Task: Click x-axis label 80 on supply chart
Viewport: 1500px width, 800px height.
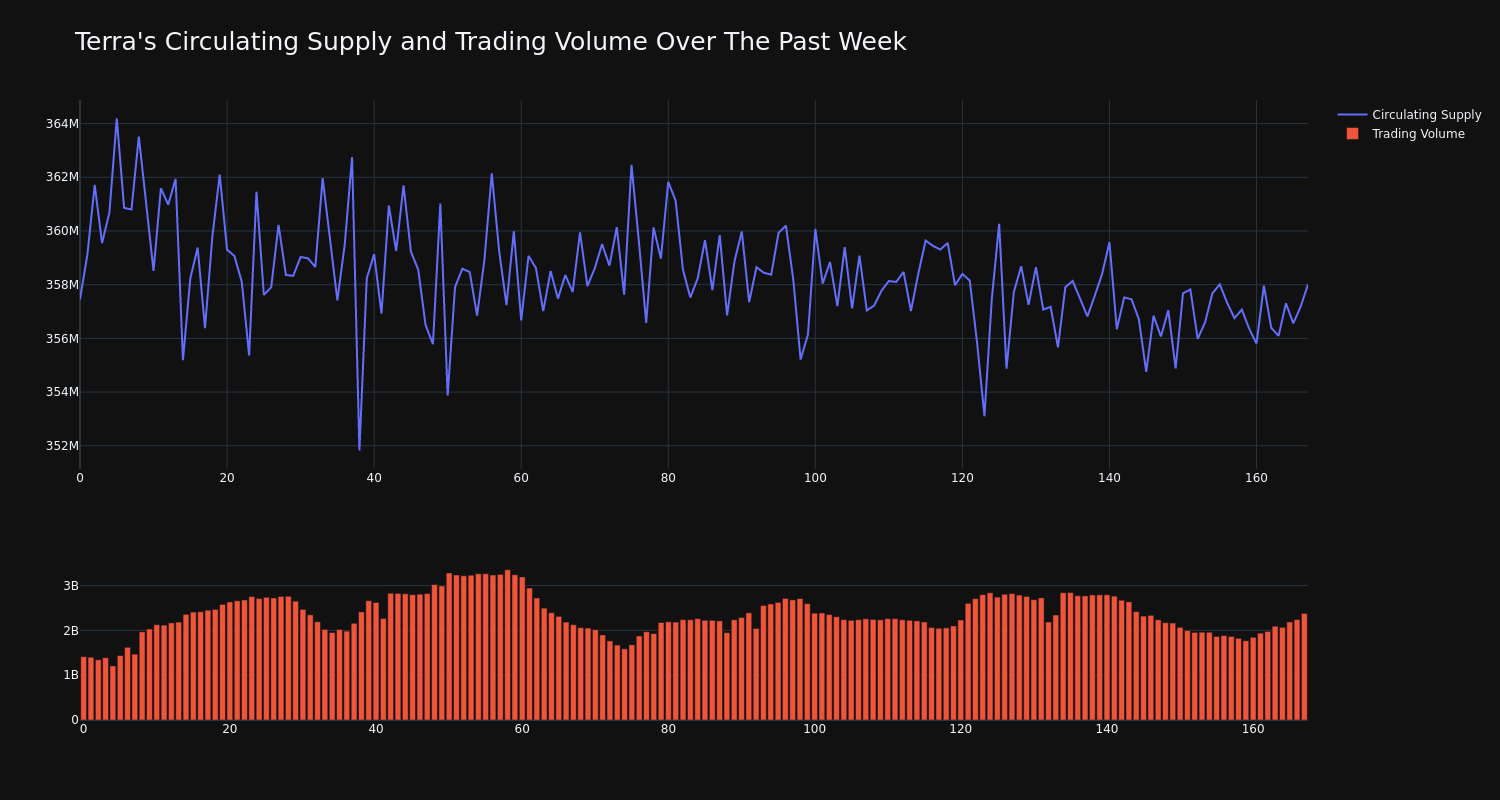Action: click(x=668, y=478)
